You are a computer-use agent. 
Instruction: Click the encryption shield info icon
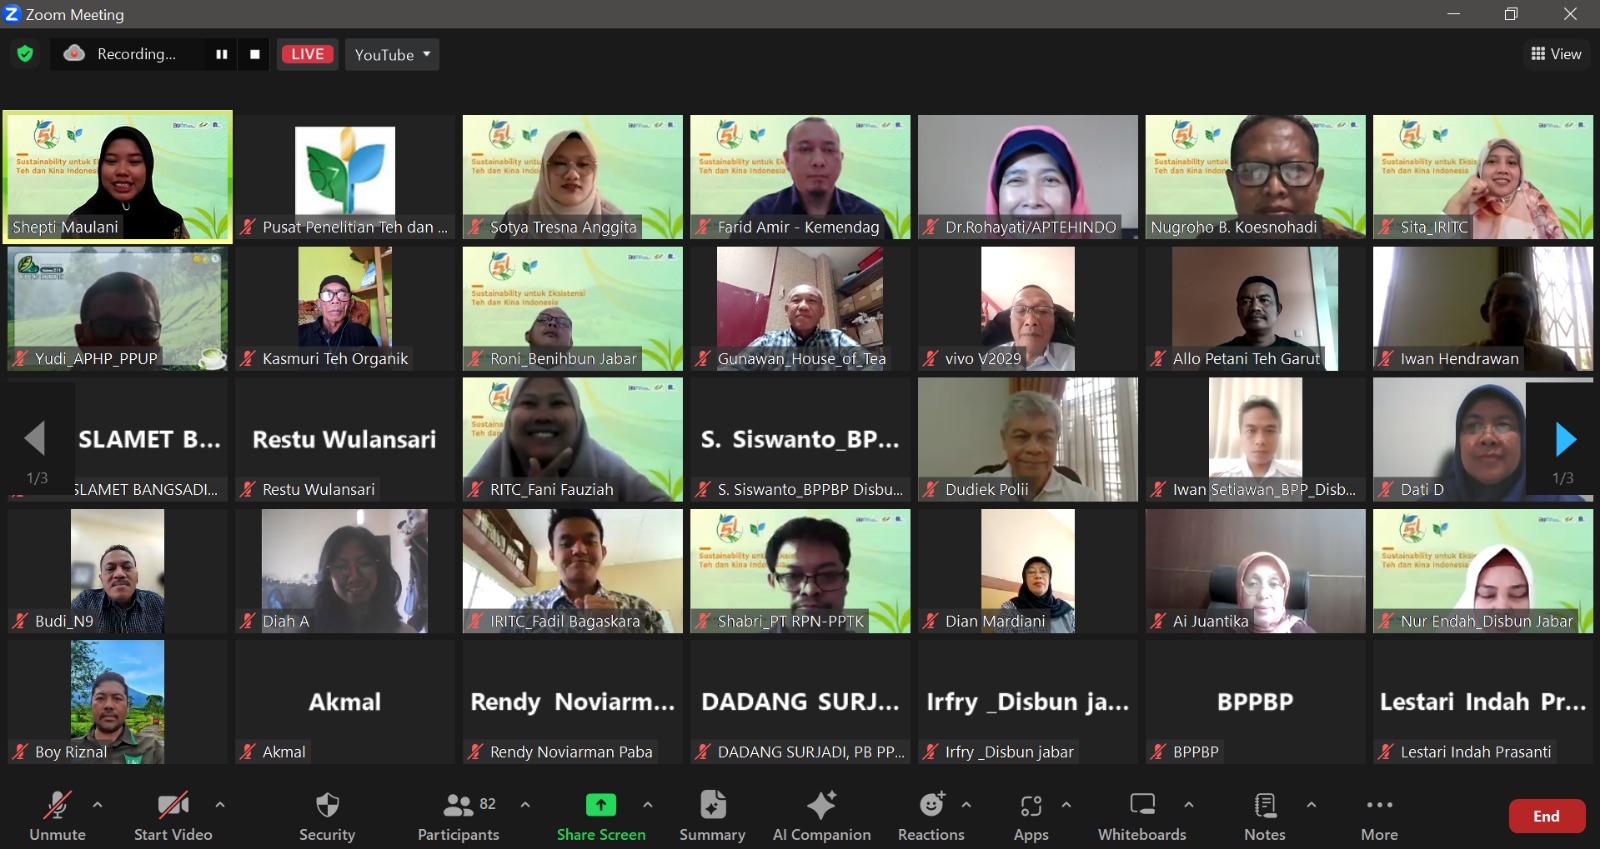tap(25, 54)
